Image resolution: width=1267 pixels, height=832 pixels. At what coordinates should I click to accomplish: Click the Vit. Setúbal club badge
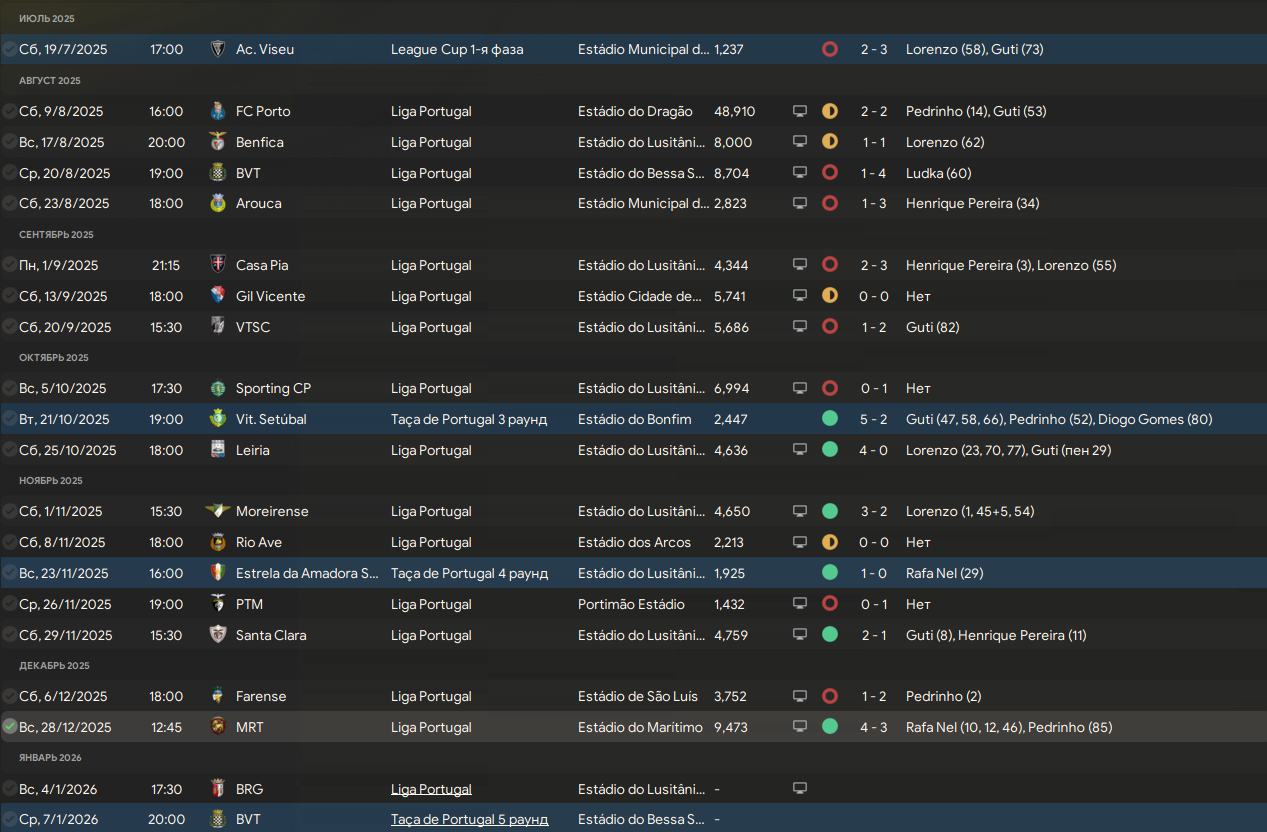coord(217,419)
